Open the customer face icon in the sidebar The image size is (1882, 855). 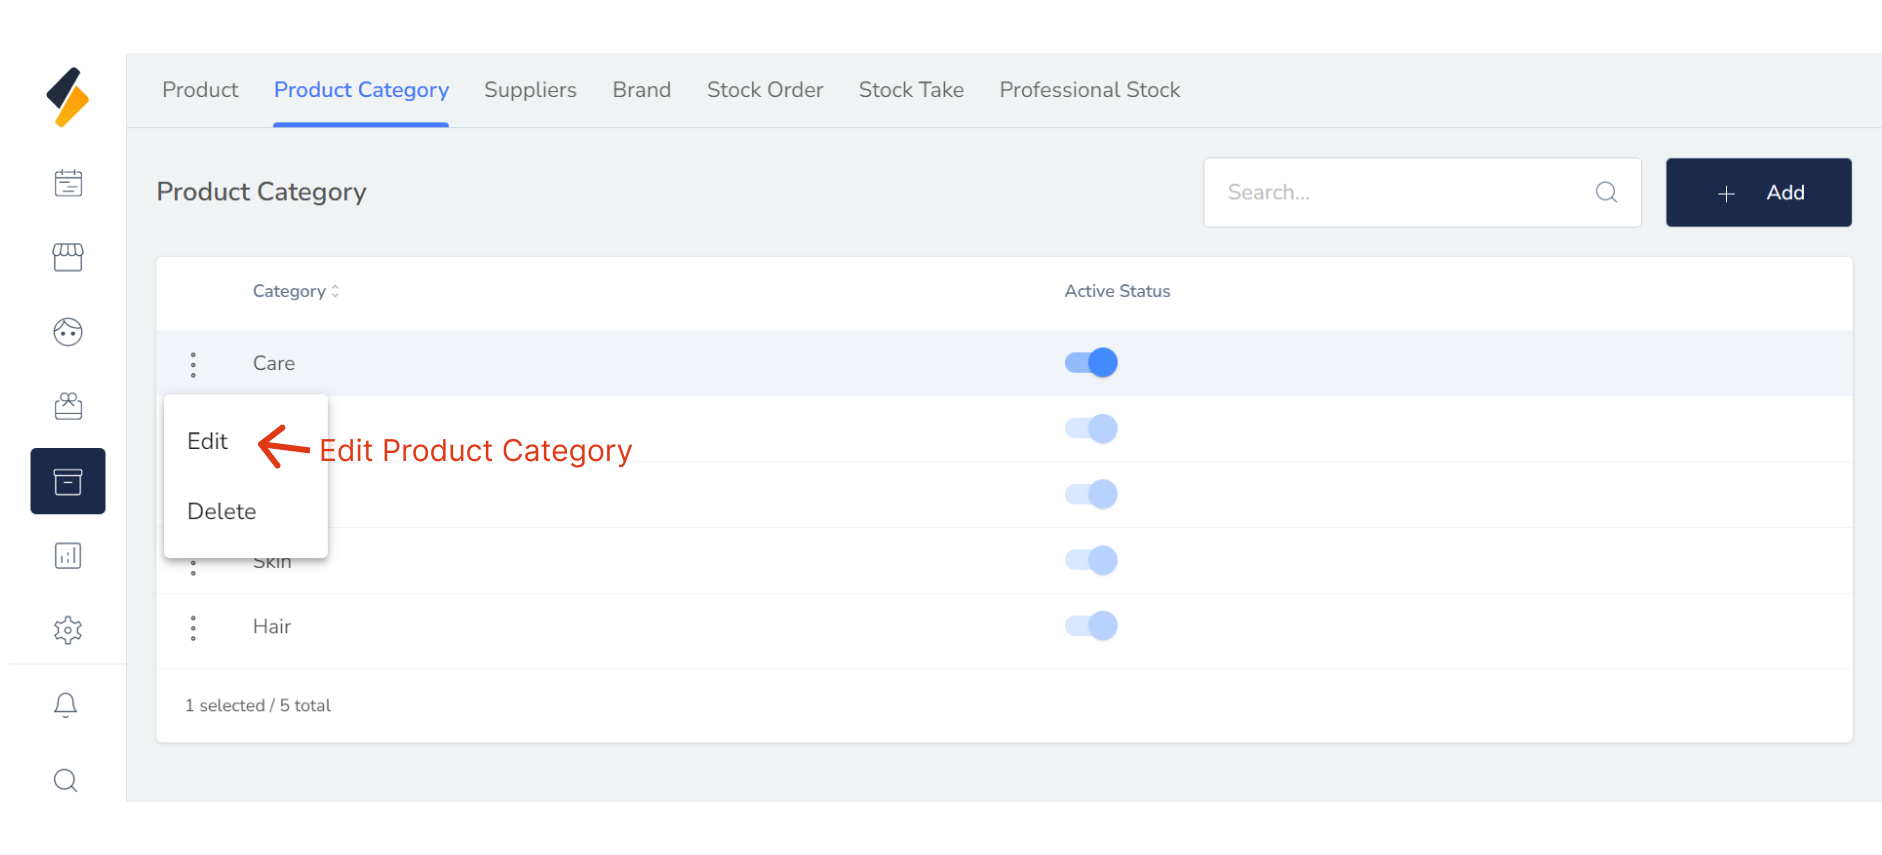click(x=68, y=332)
